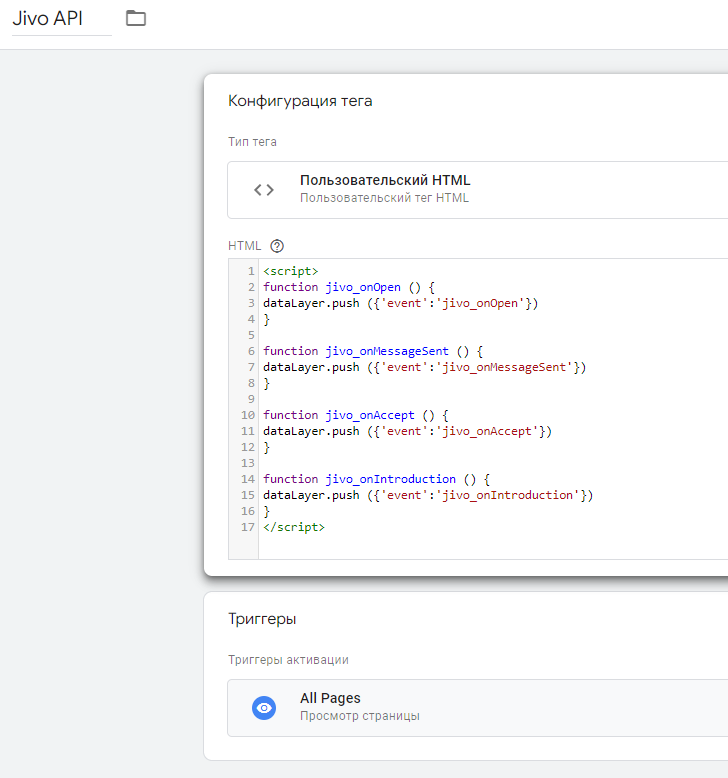The height and width of the screenshot is (778, 728).
Task: Click the Триггеры section heading
Action: (x=262, y=619)
